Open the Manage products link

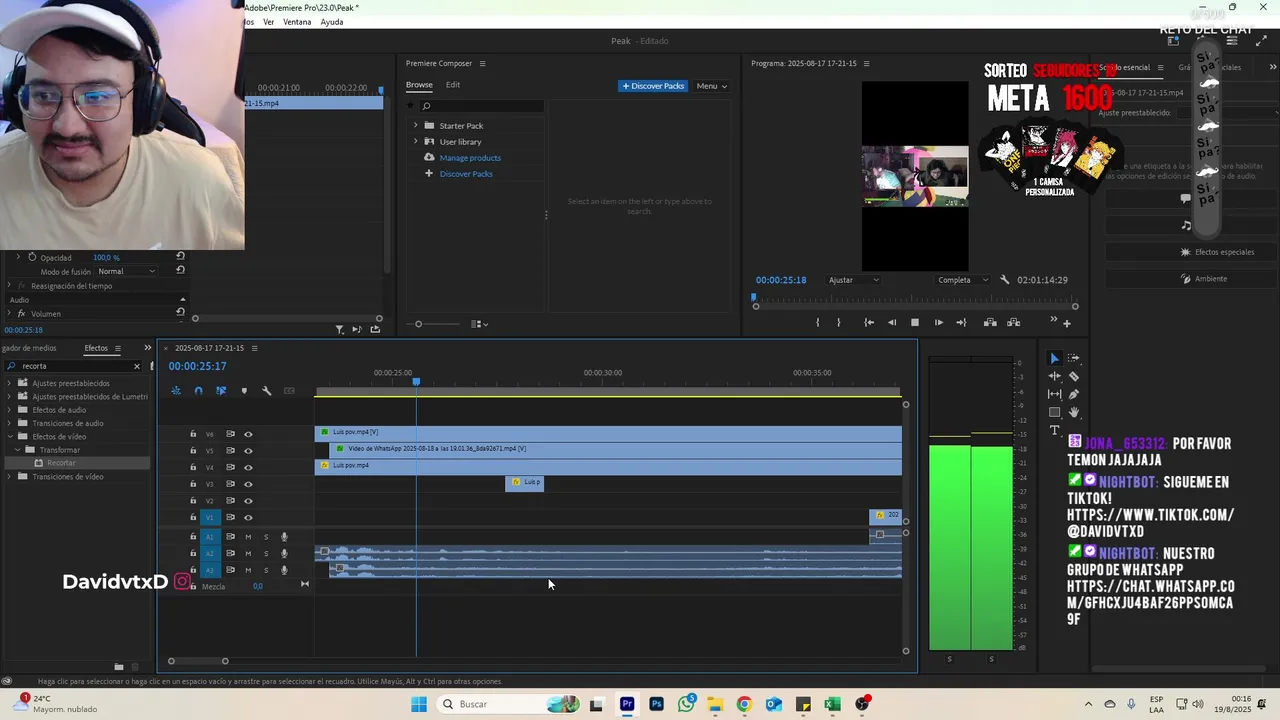470,158
